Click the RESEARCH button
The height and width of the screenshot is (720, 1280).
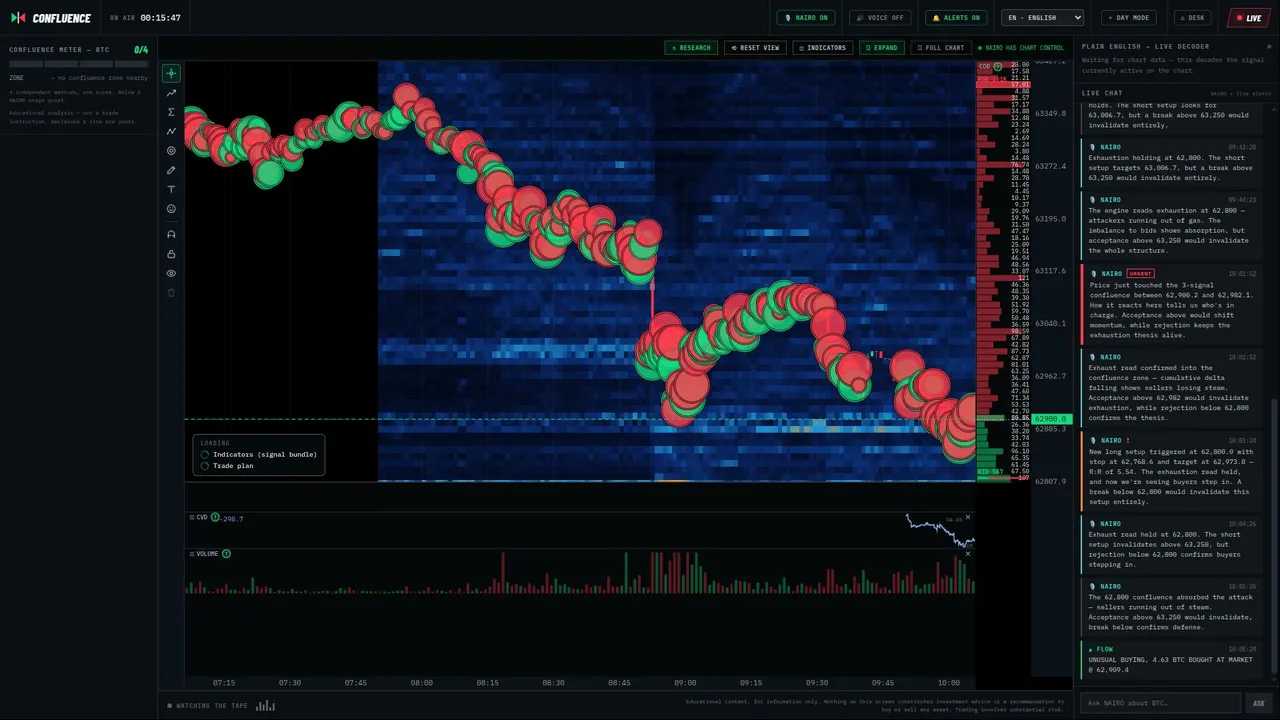point(691,48)
